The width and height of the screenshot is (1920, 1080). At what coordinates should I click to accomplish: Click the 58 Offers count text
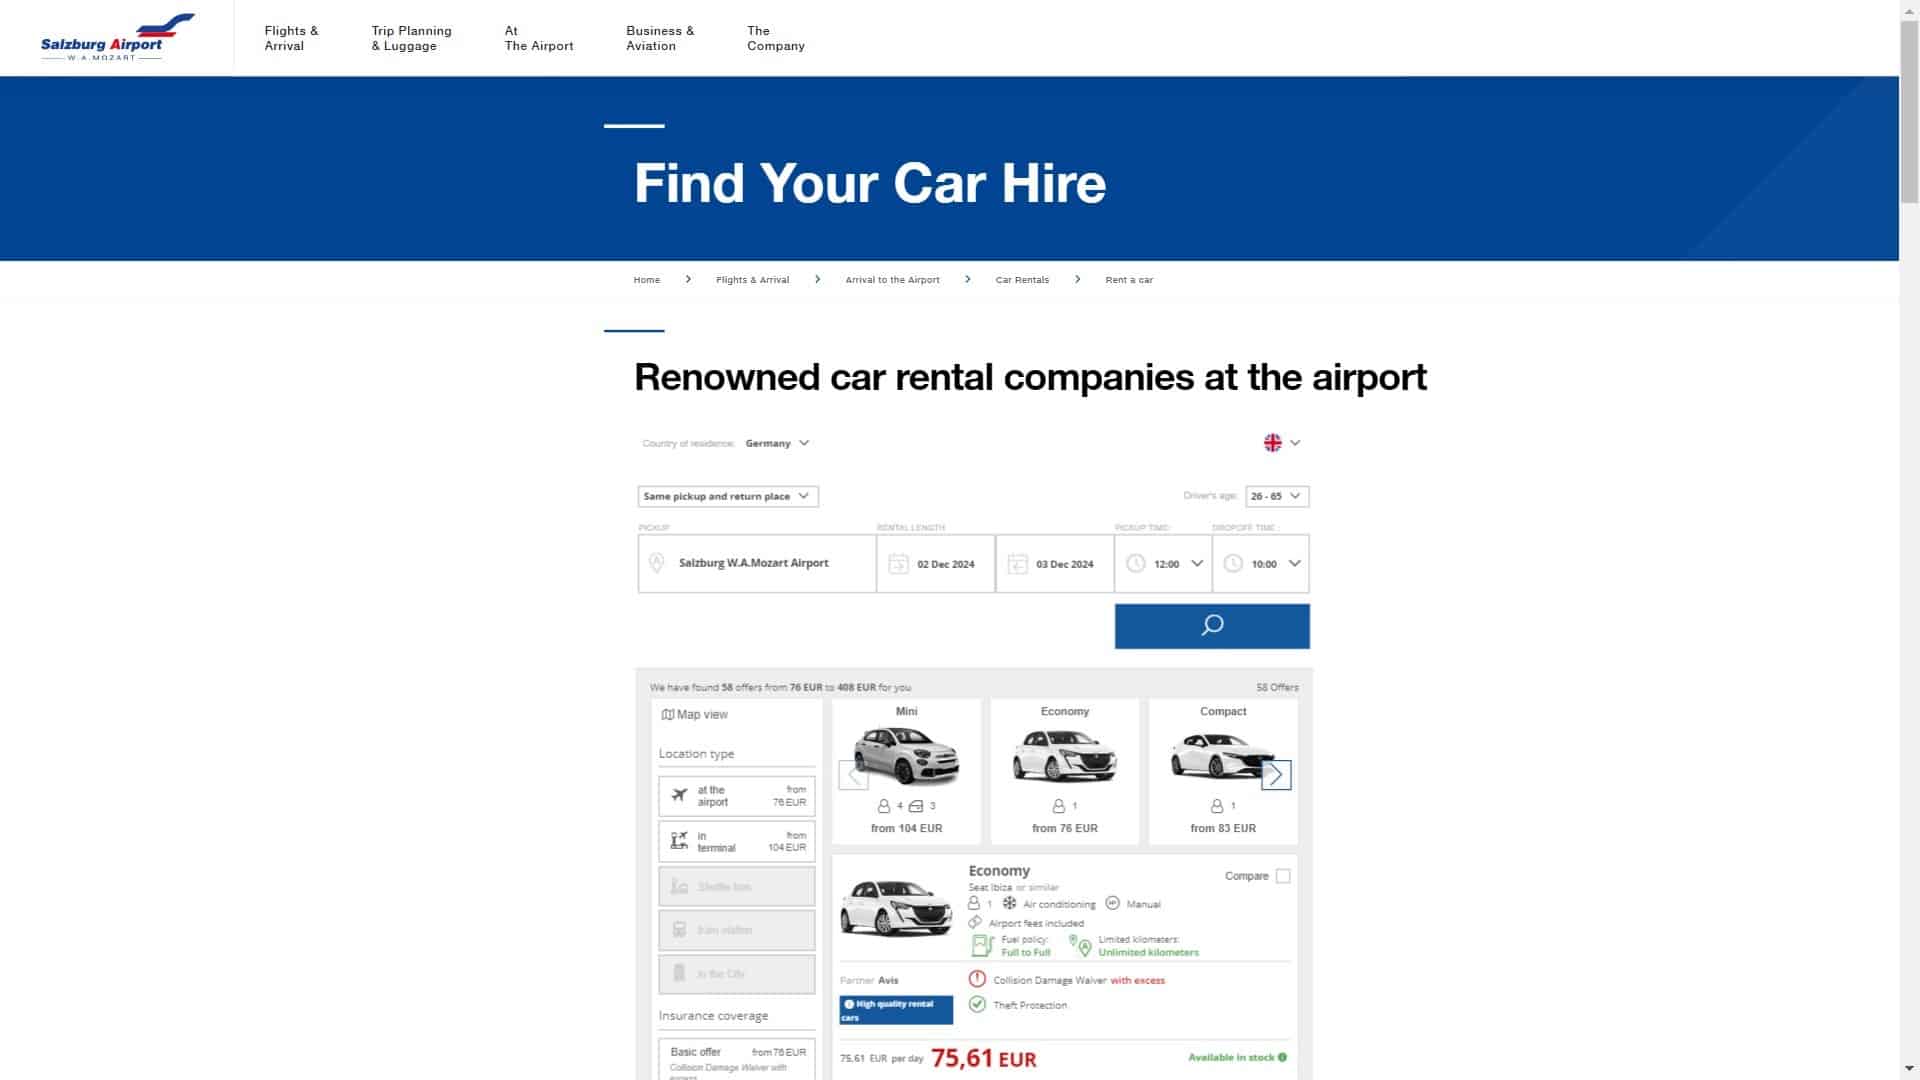tap(1277, 688)
